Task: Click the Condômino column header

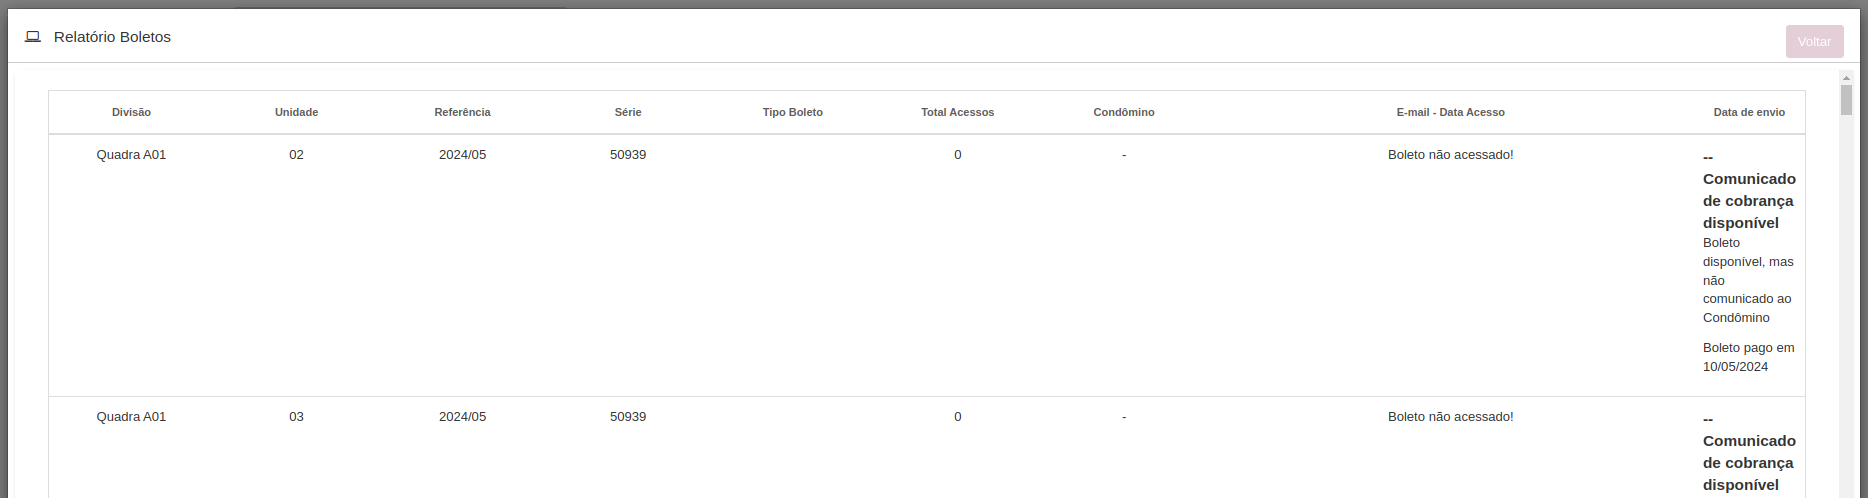Action: [1124, 112]
